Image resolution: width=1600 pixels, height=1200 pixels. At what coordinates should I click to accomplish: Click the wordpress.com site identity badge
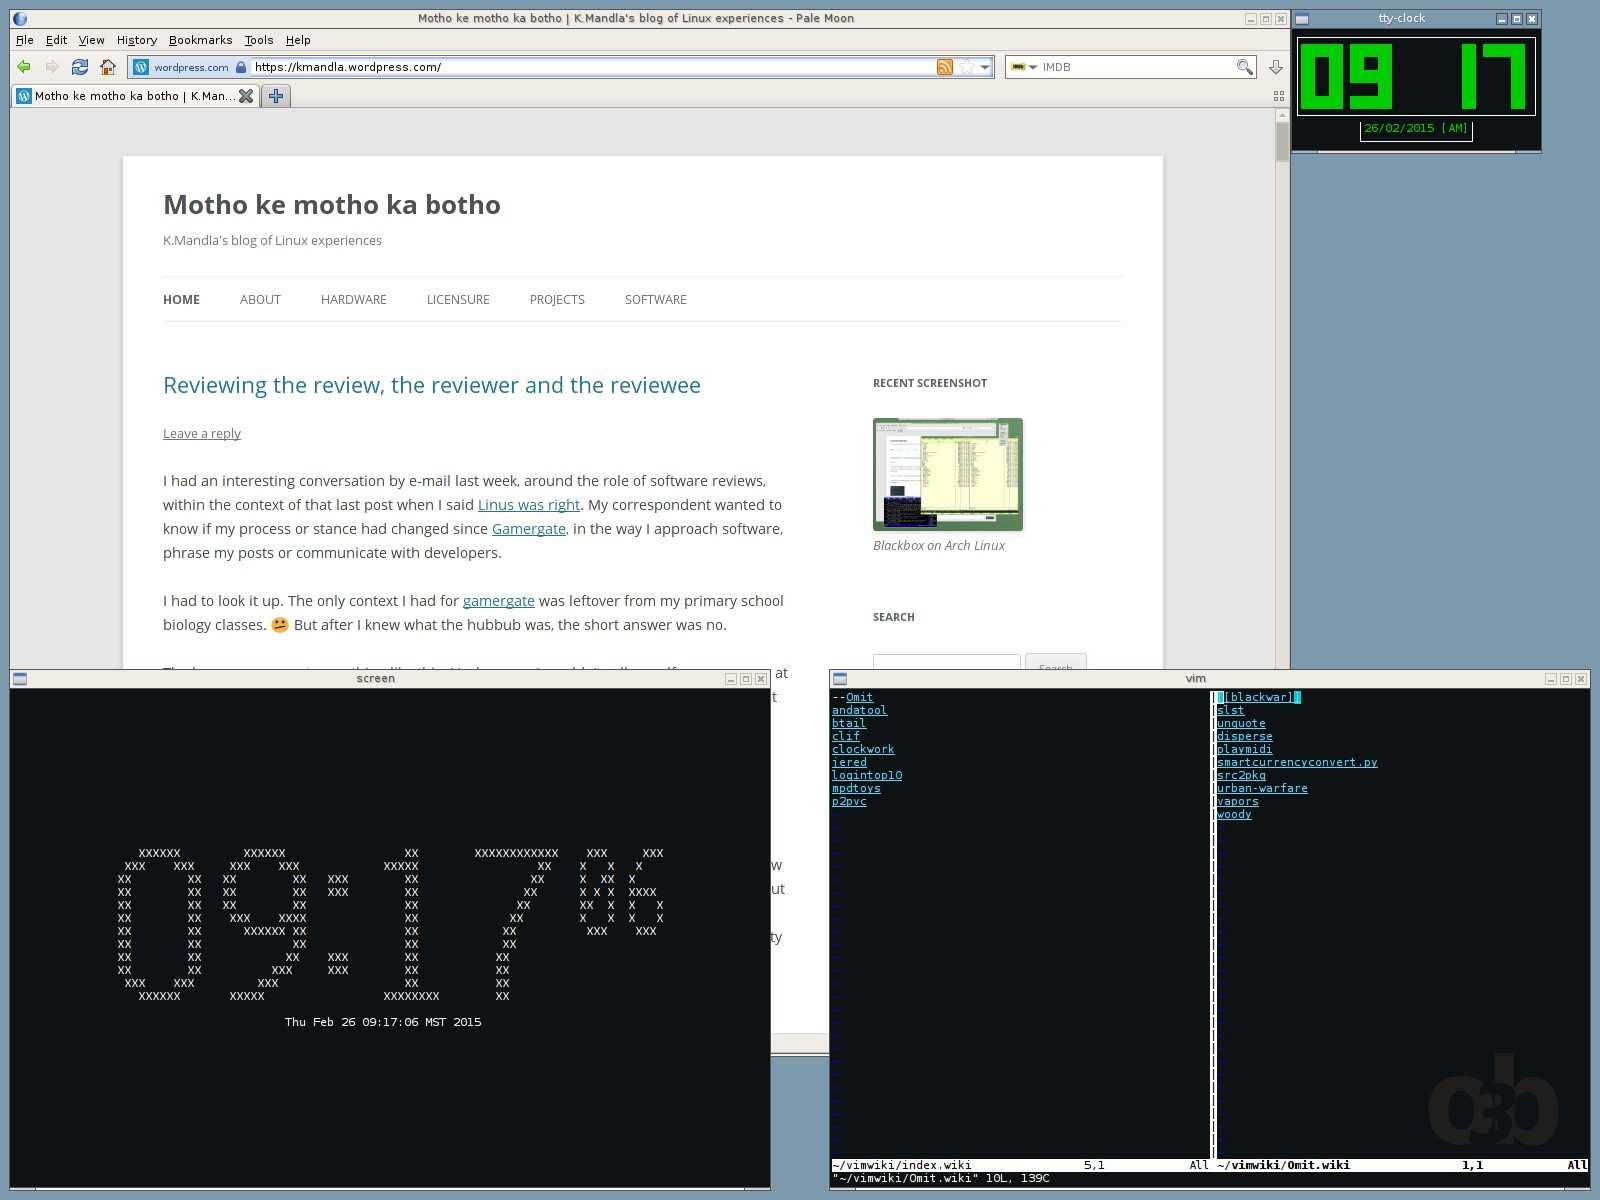pyautogui.click(x=190, y=67)
